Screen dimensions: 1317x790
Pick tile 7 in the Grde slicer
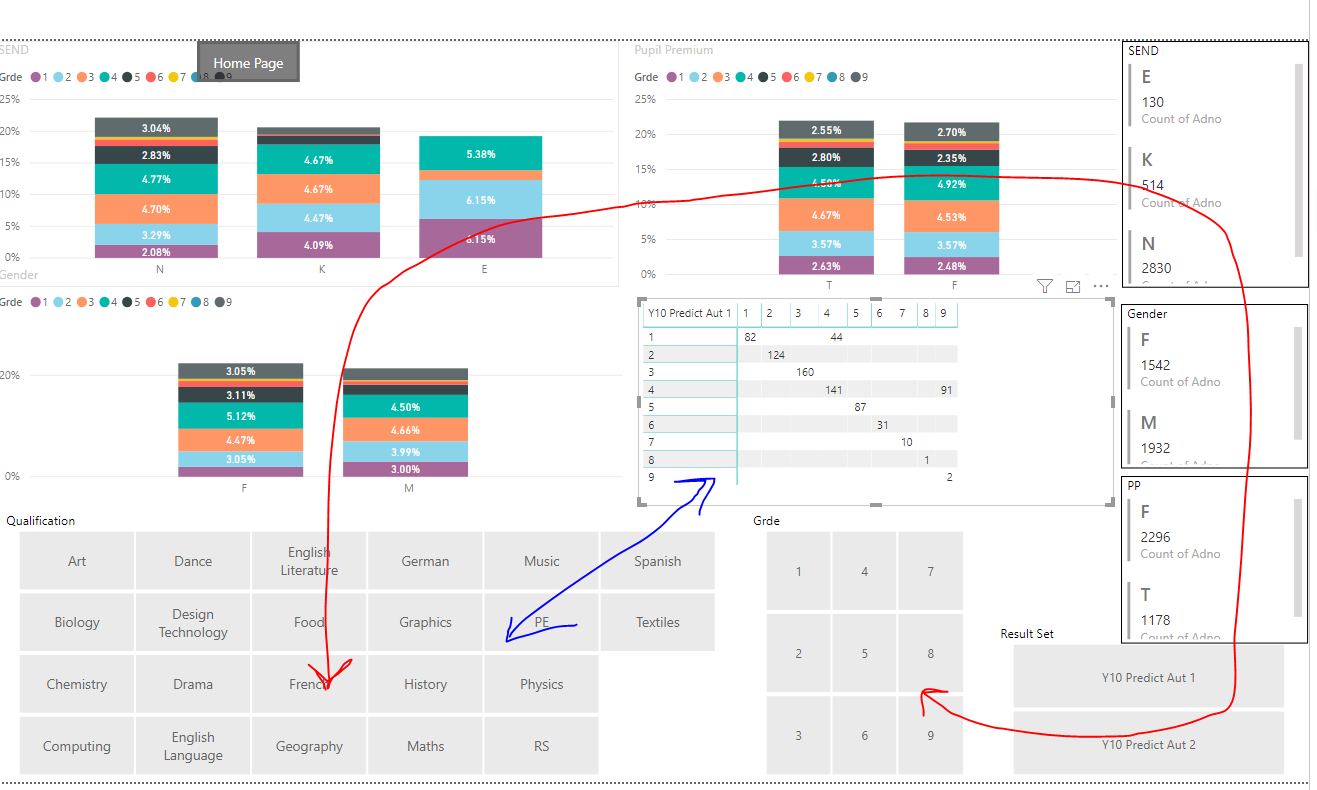point(930,571)
